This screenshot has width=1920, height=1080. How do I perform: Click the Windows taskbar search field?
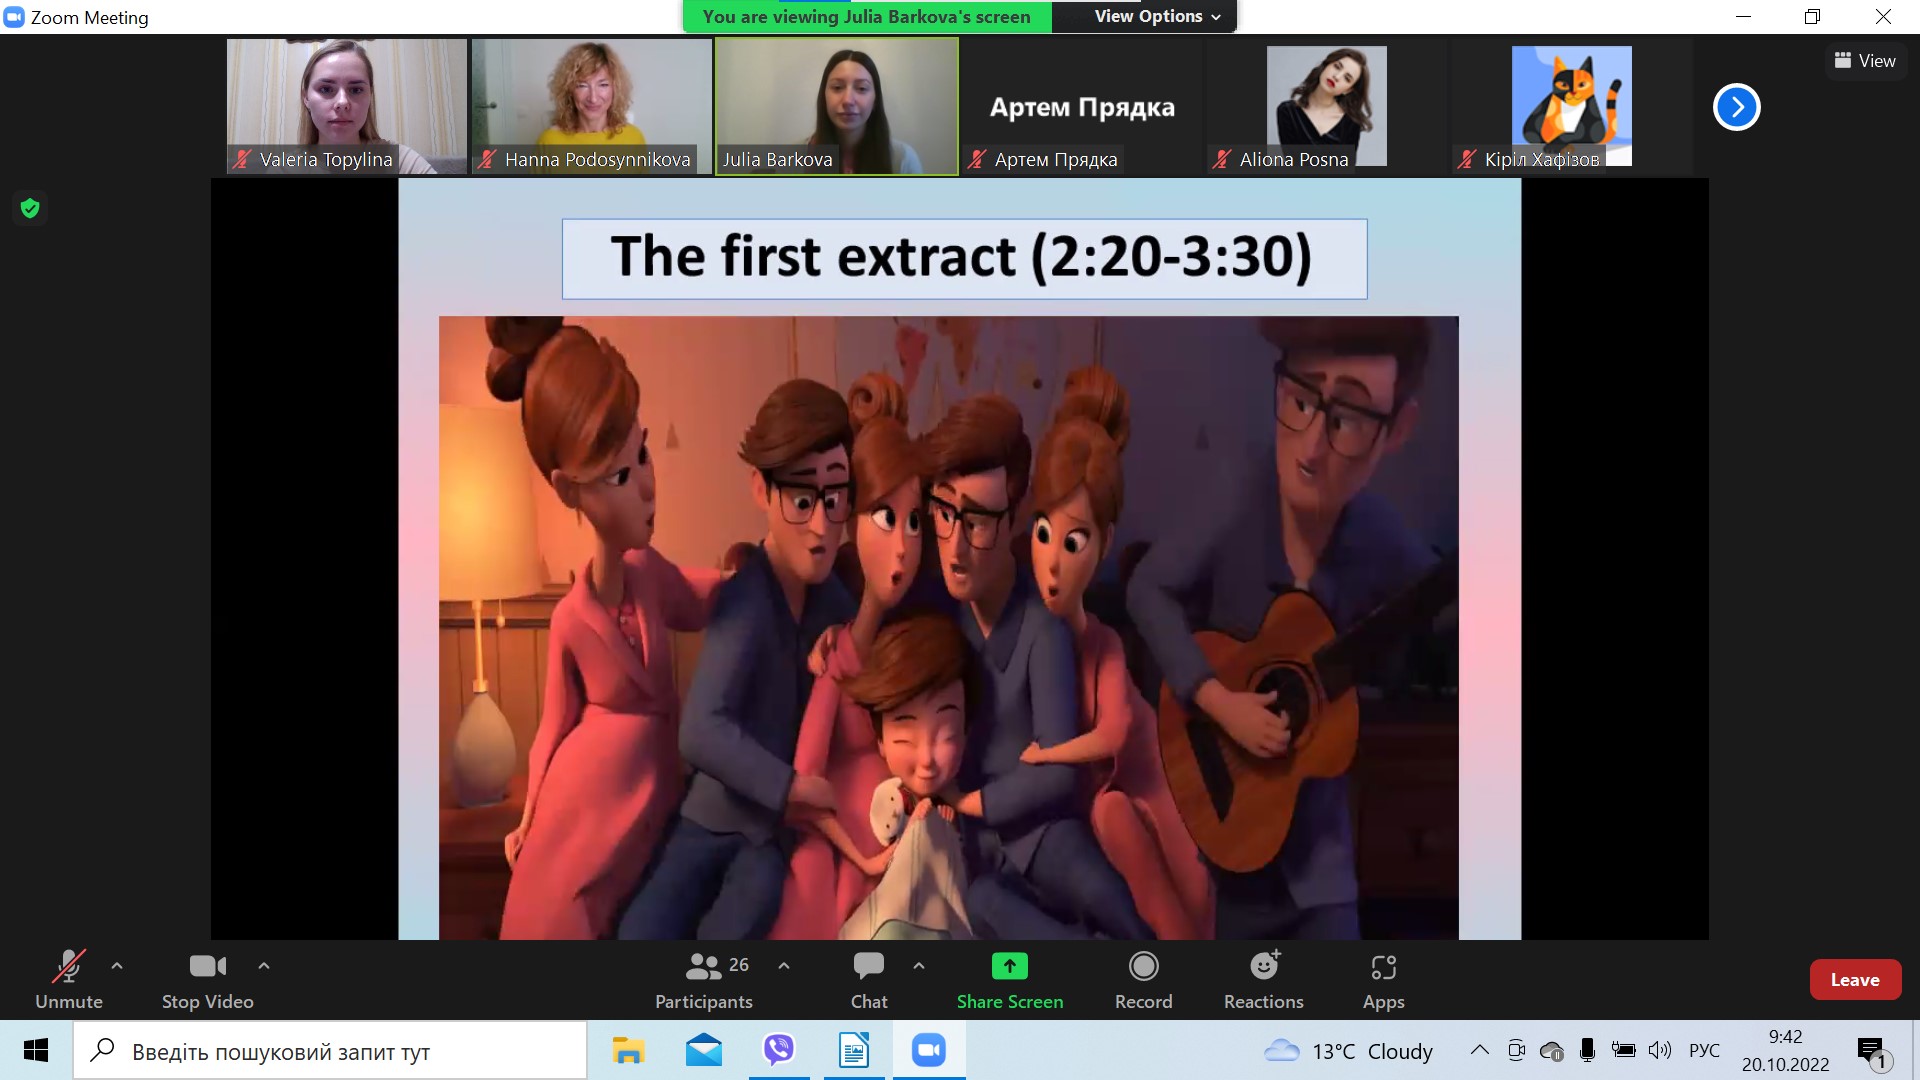click(x=330, y=1051)
